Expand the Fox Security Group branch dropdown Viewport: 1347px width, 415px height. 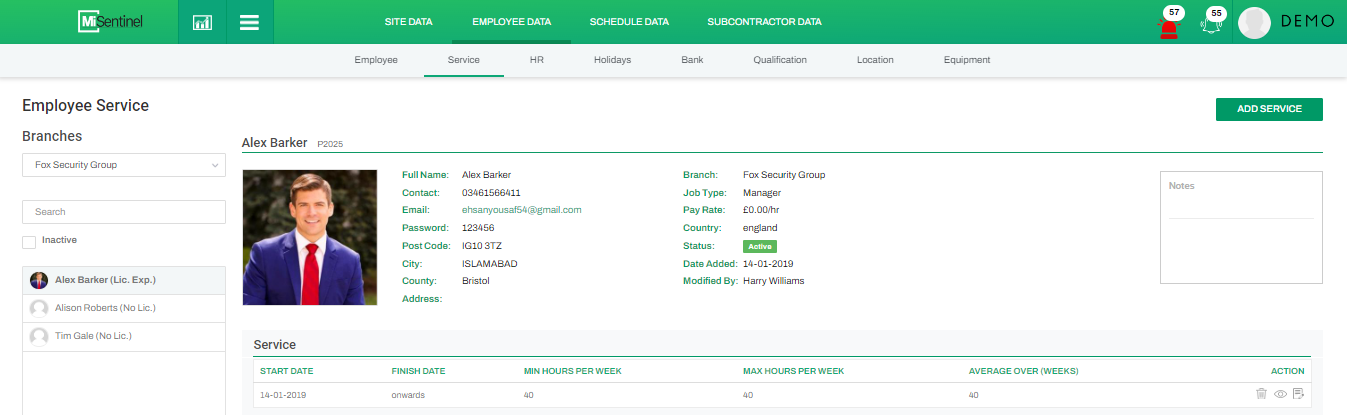point(124,165)
